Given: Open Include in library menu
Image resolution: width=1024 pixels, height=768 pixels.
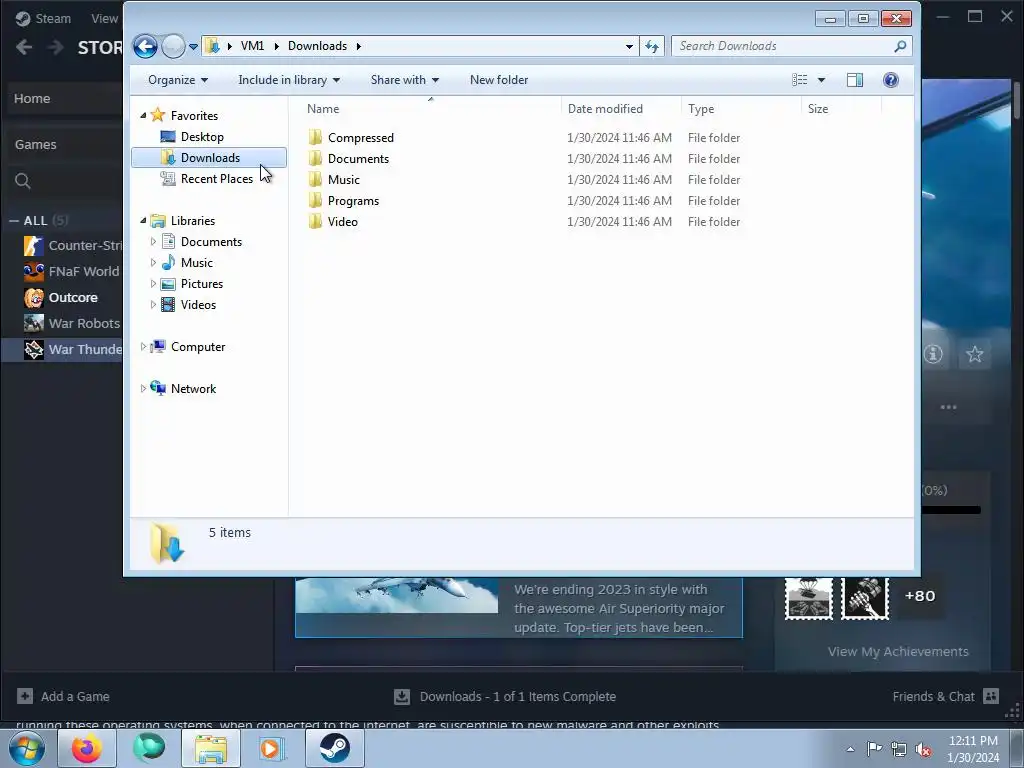Looking at the screenshot, I should point(289,80).
